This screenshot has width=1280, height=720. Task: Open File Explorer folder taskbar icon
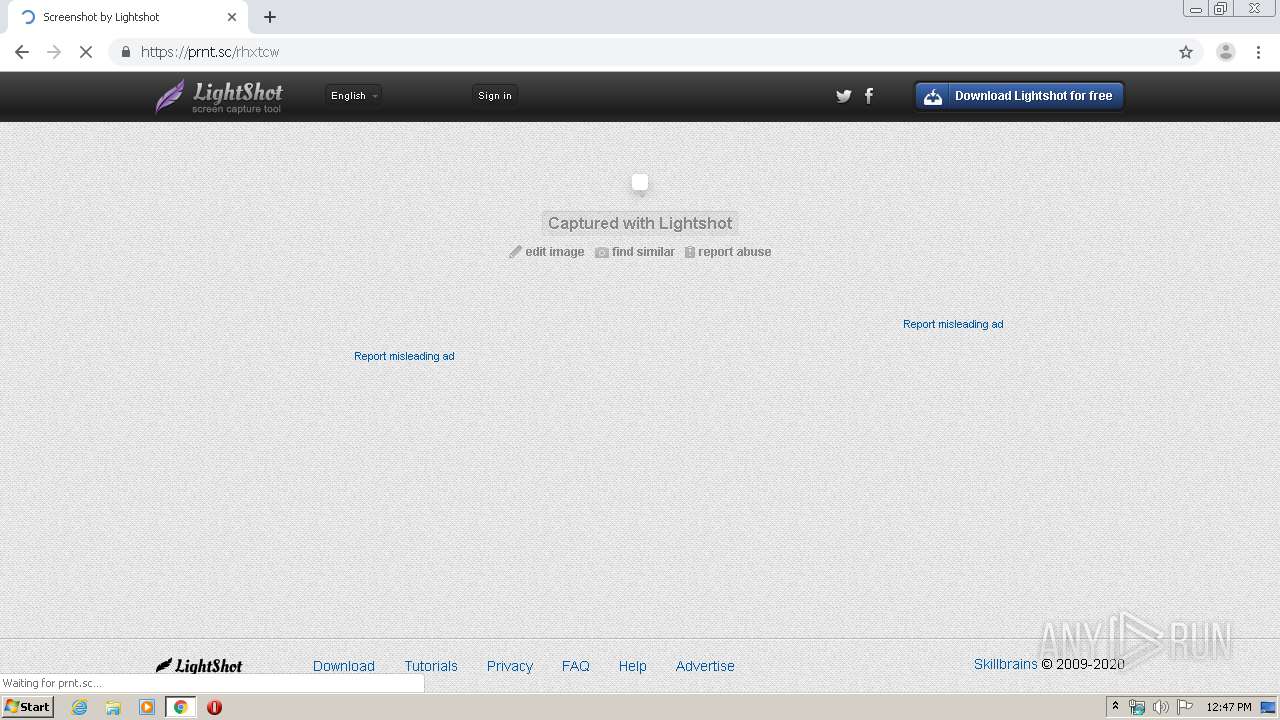pos(113,707)
